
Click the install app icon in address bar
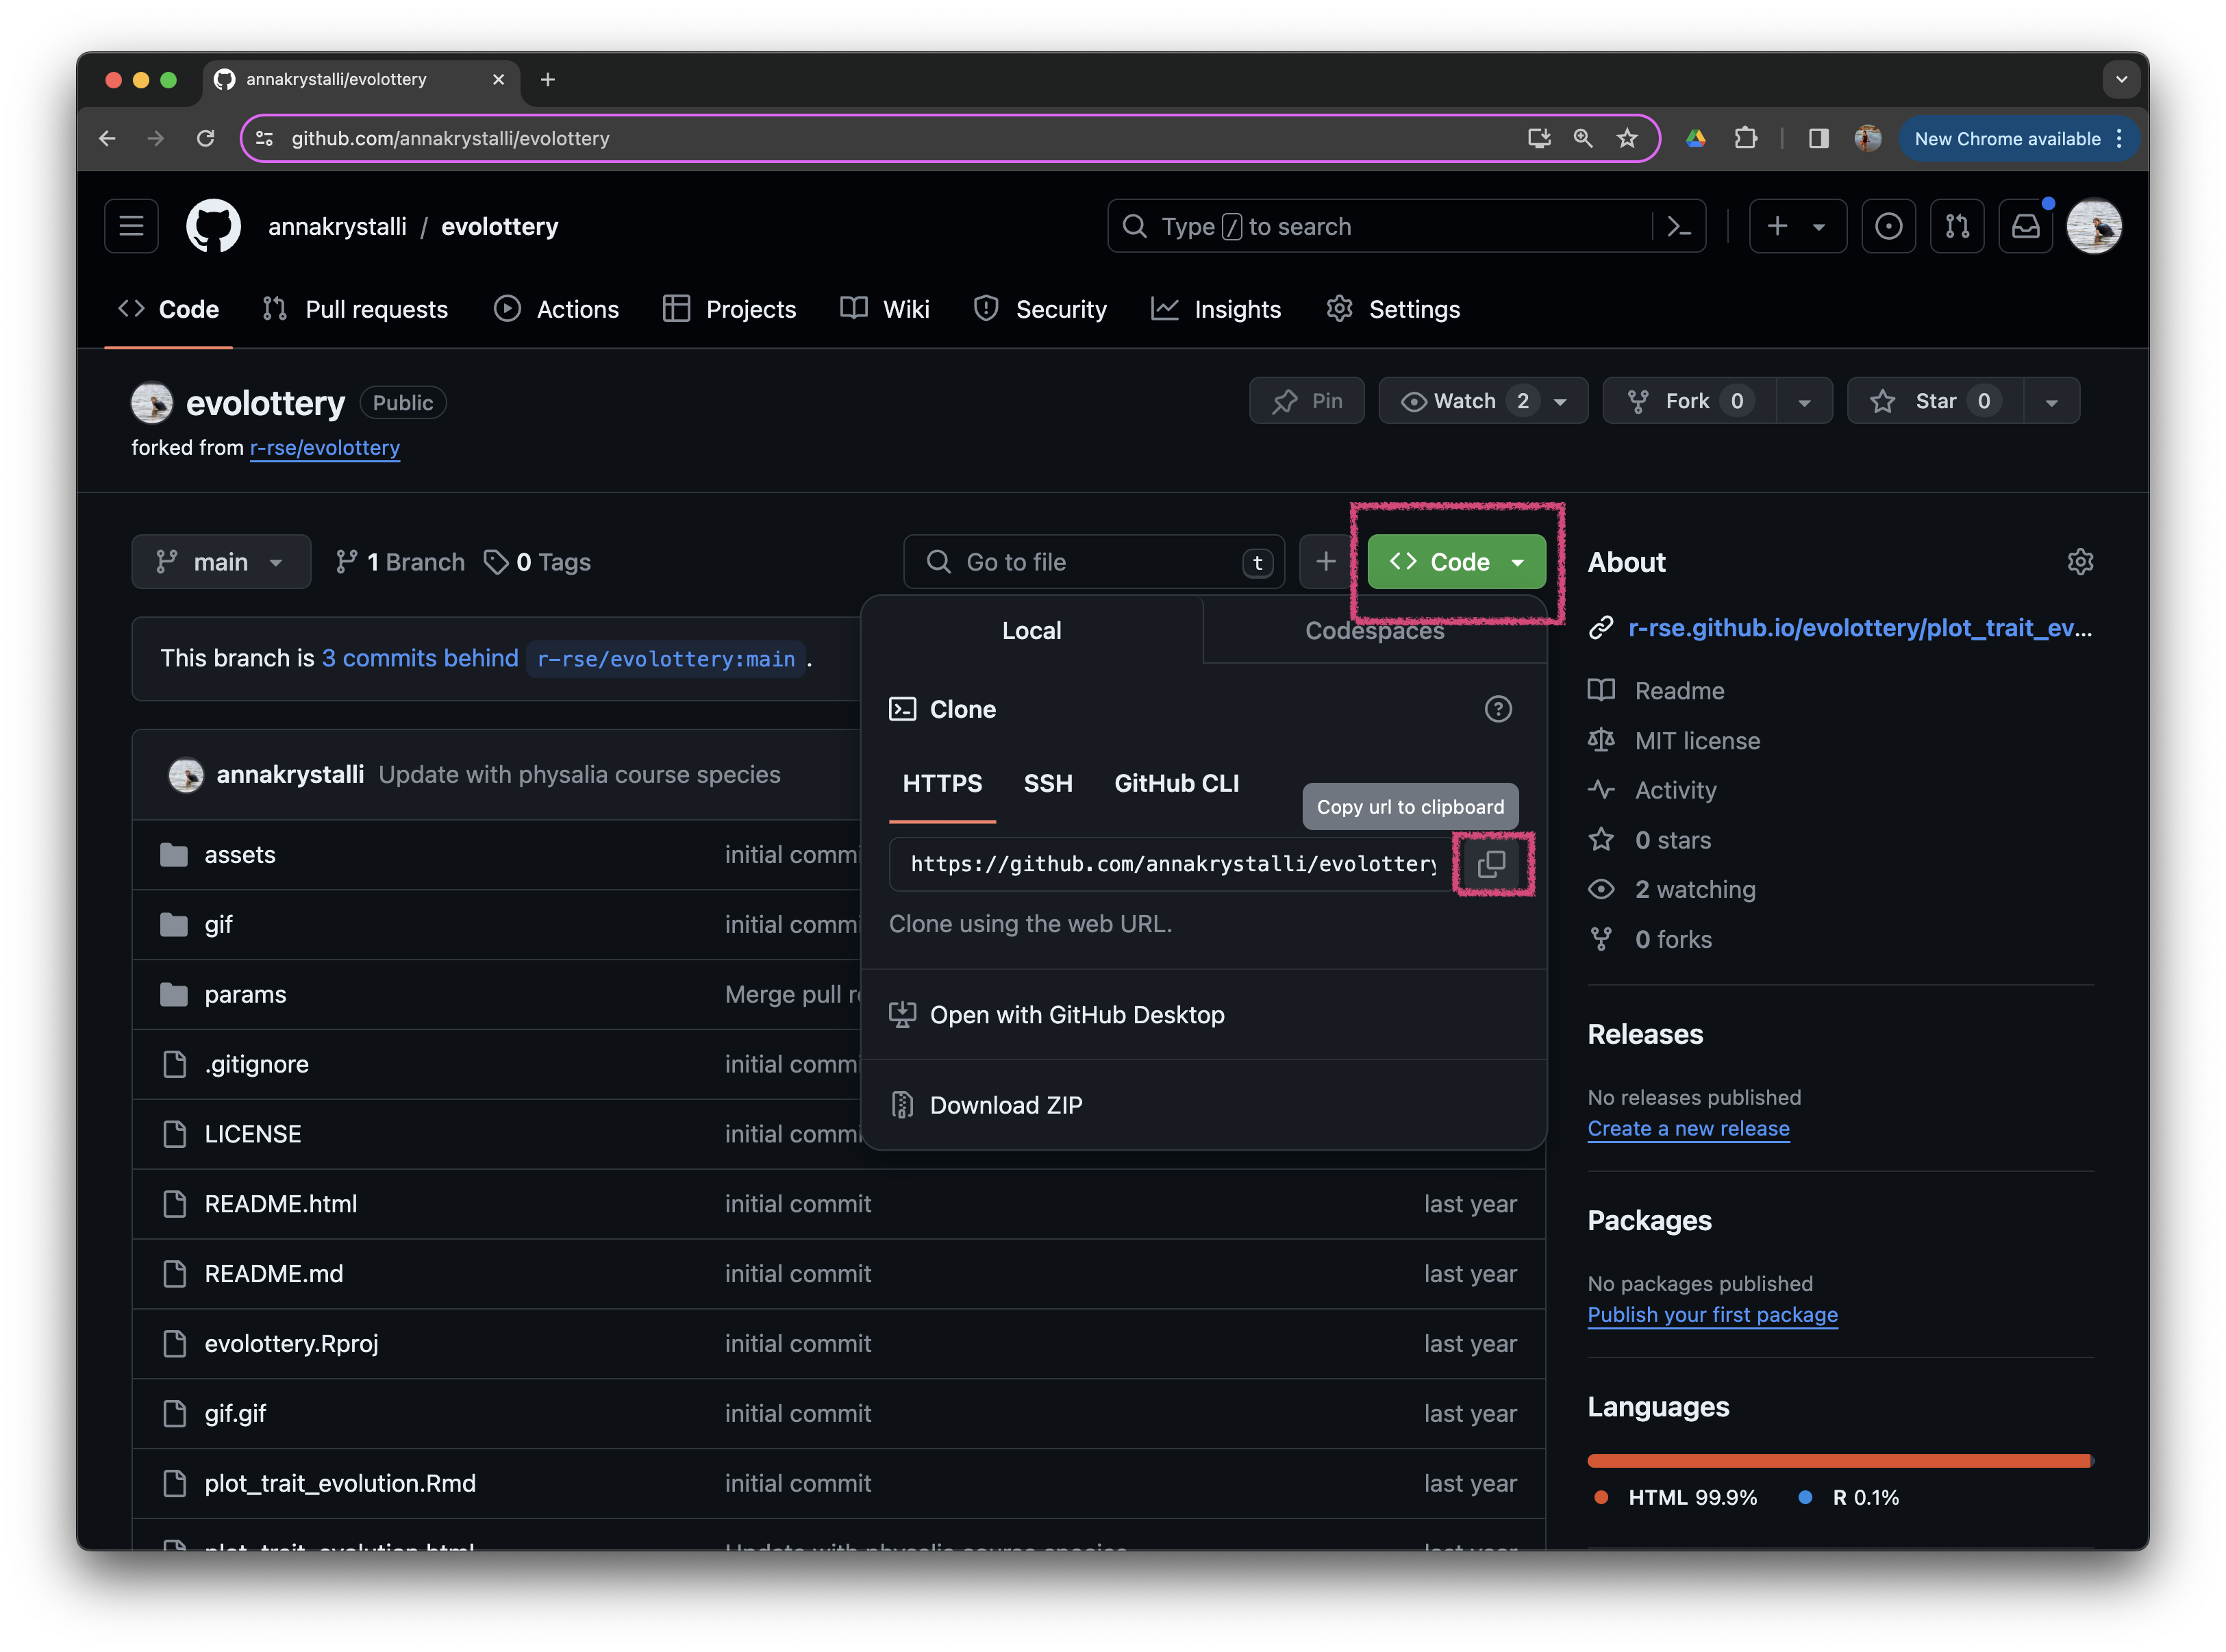point(1538,138)
